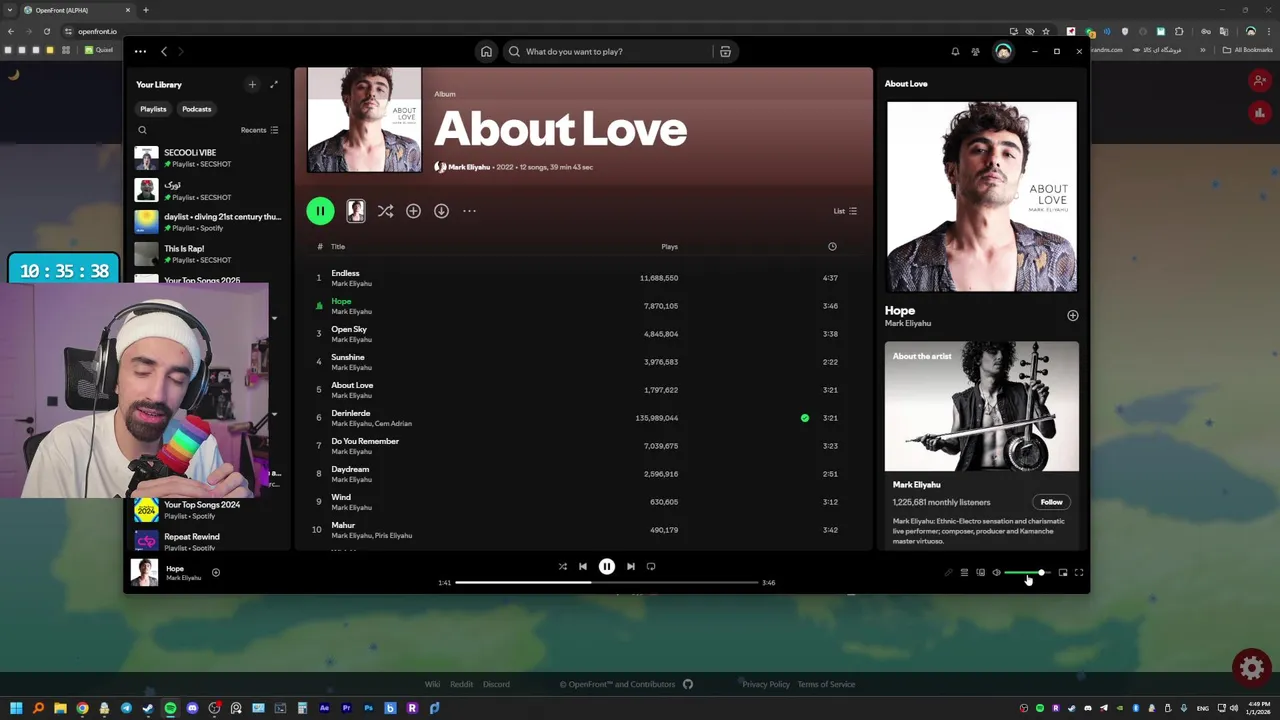
Task: Open Your Top Songs 2024 playlist
Action: coord(208,510)
